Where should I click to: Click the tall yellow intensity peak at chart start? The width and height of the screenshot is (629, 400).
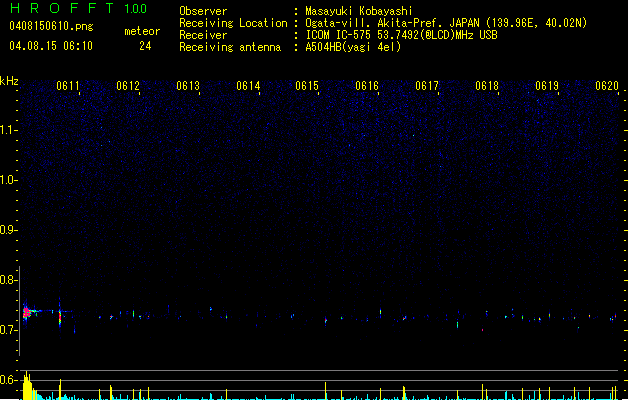pos(27,386)
